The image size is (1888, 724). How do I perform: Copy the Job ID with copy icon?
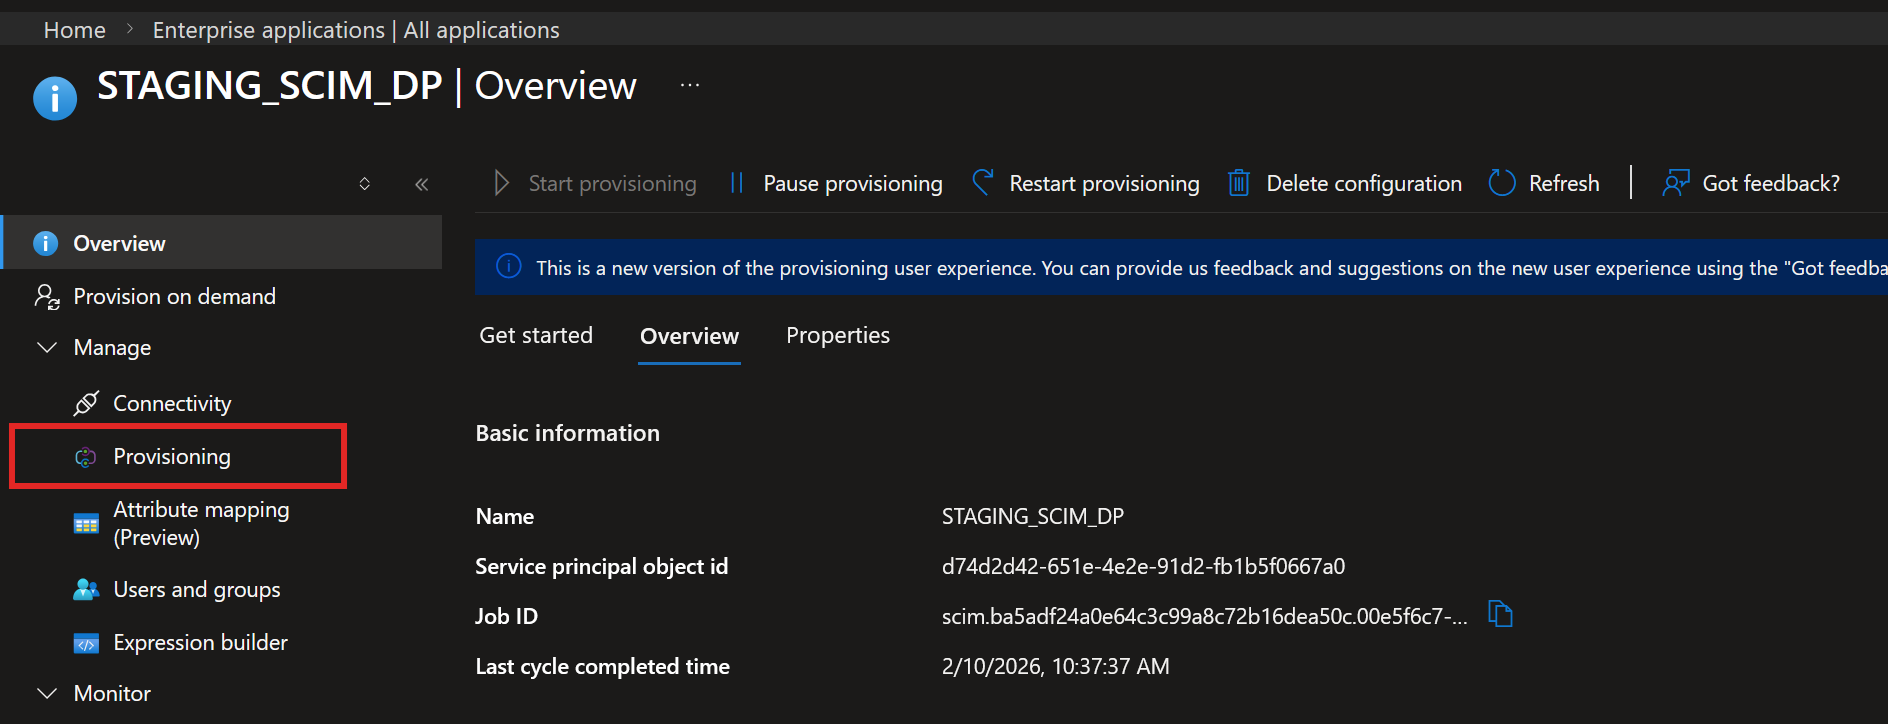pos(1500,614)
